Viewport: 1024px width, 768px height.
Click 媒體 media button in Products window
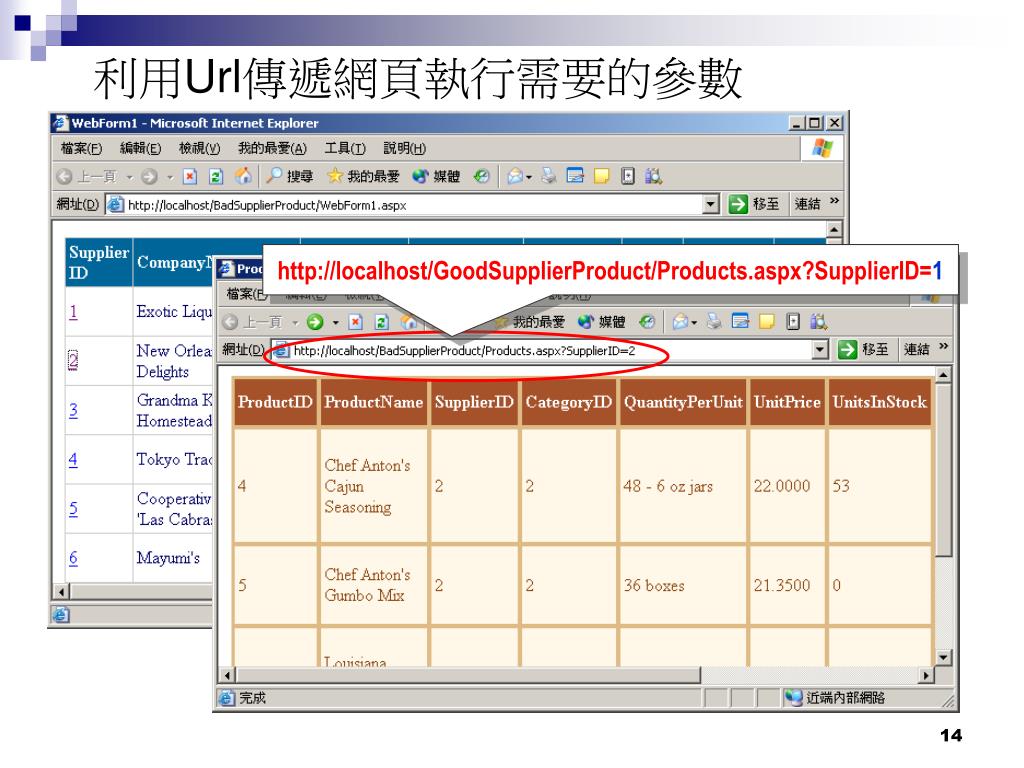(602, 322)
